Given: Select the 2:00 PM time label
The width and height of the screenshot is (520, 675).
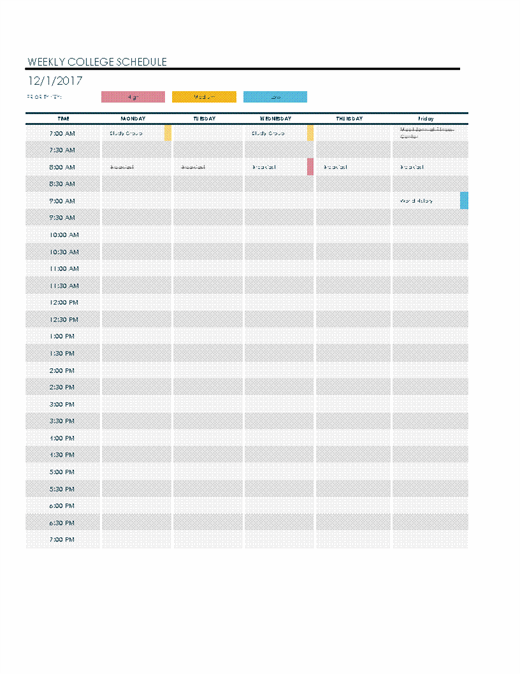Looking at the screenshot, I should coord(62,370).
